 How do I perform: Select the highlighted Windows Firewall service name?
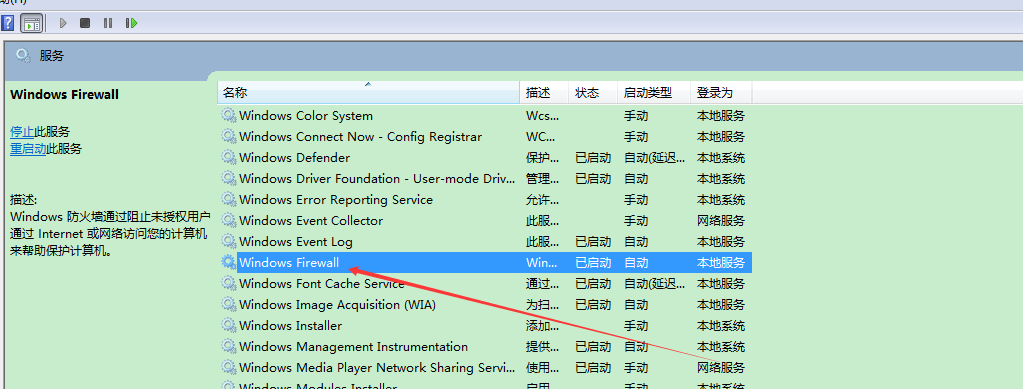tap(289, 262)
